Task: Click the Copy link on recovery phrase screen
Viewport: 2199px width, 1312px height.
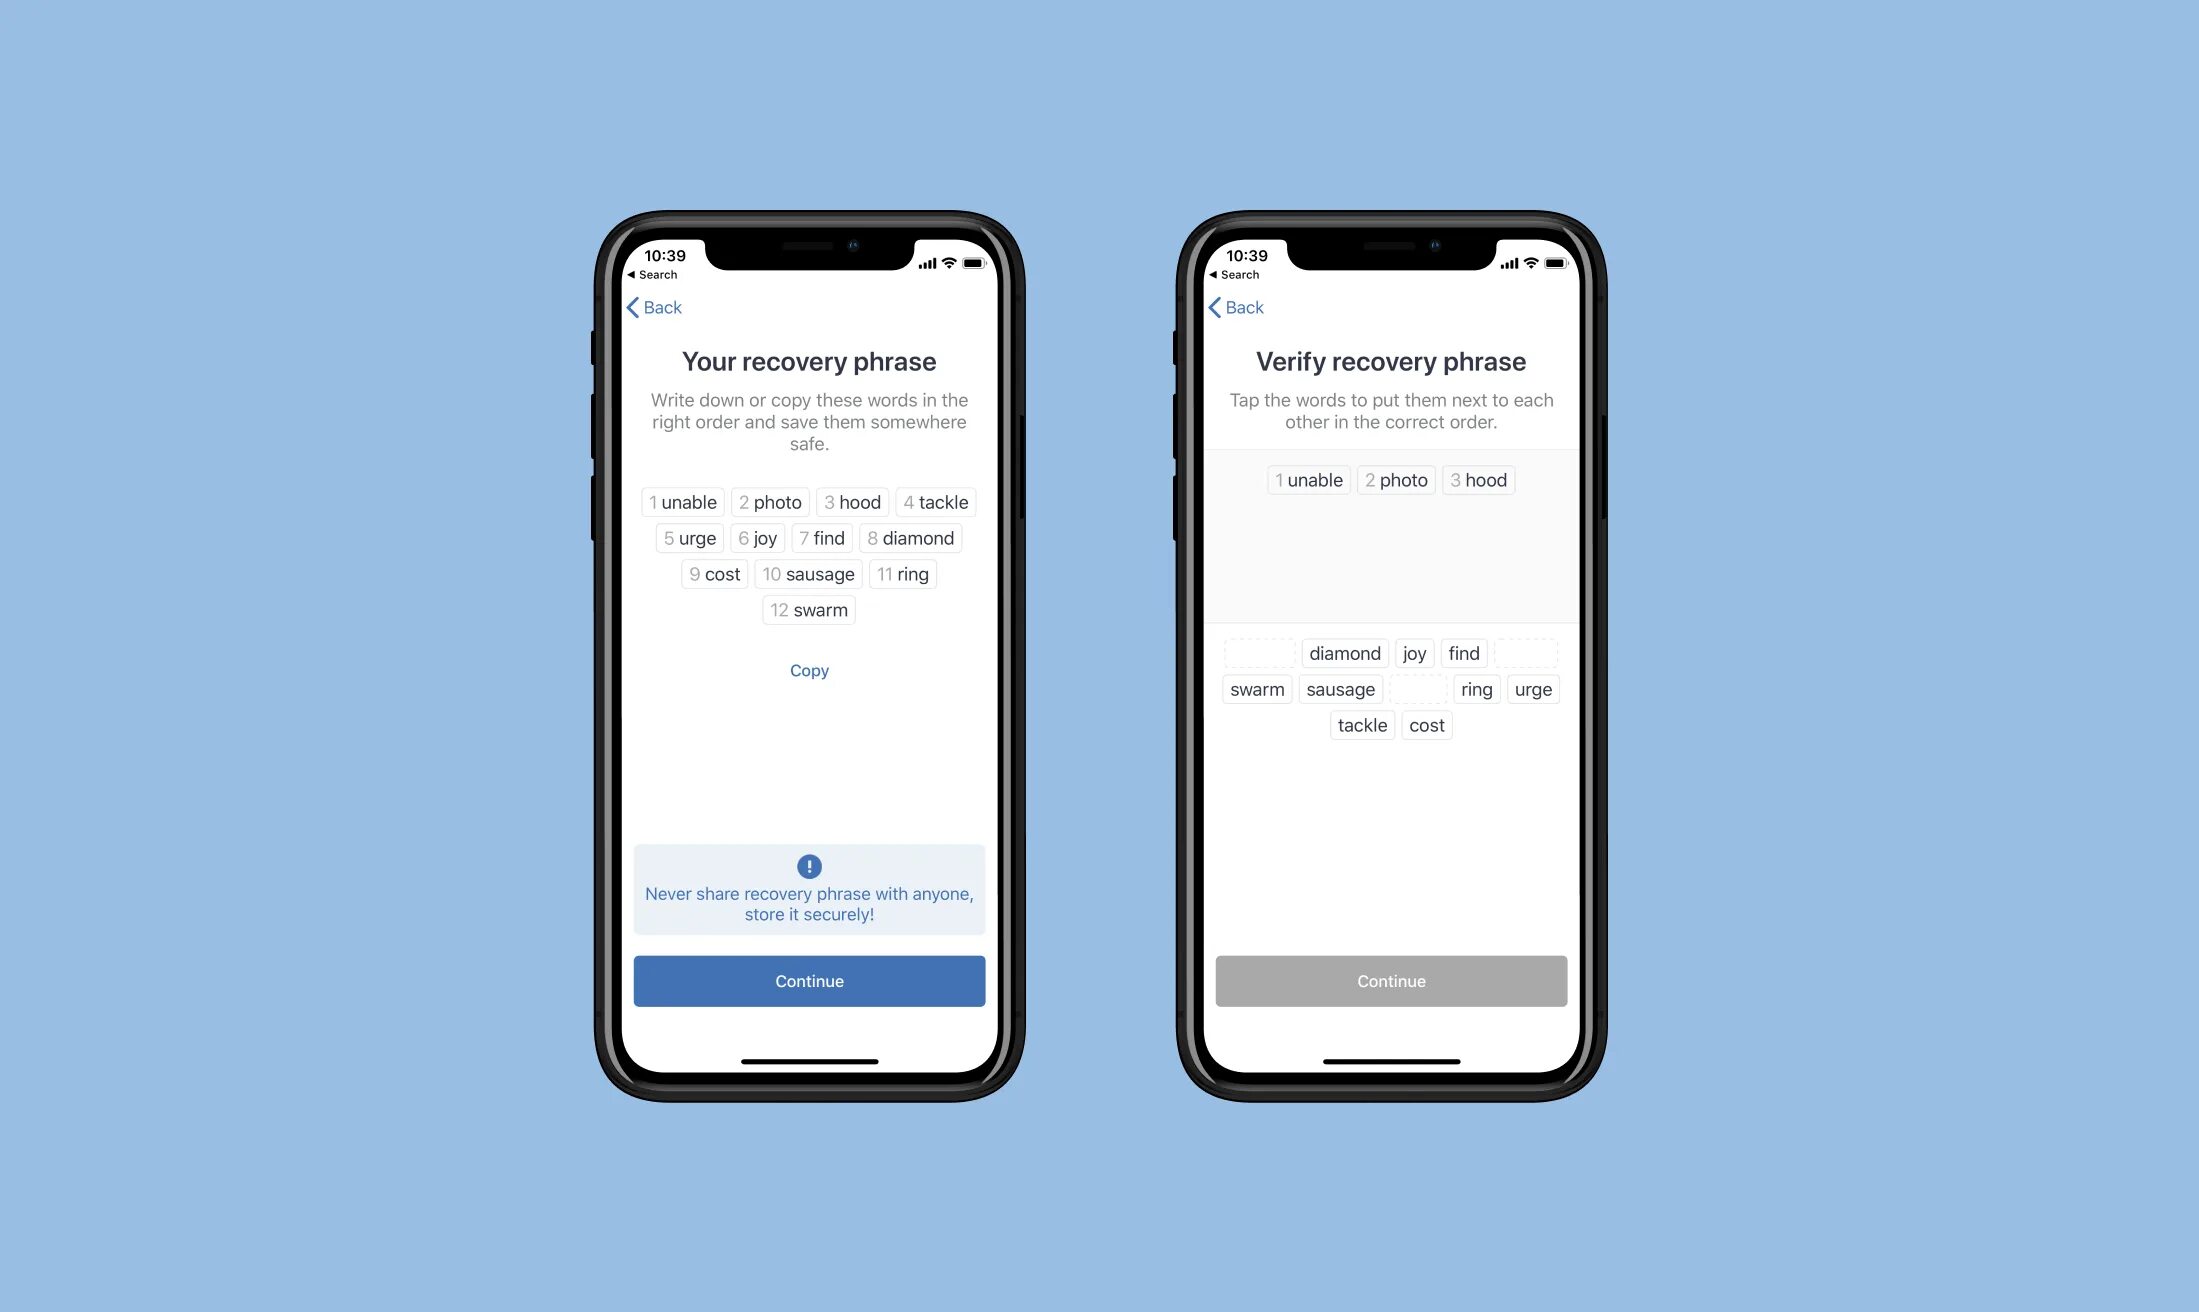Action: (809, 670)
